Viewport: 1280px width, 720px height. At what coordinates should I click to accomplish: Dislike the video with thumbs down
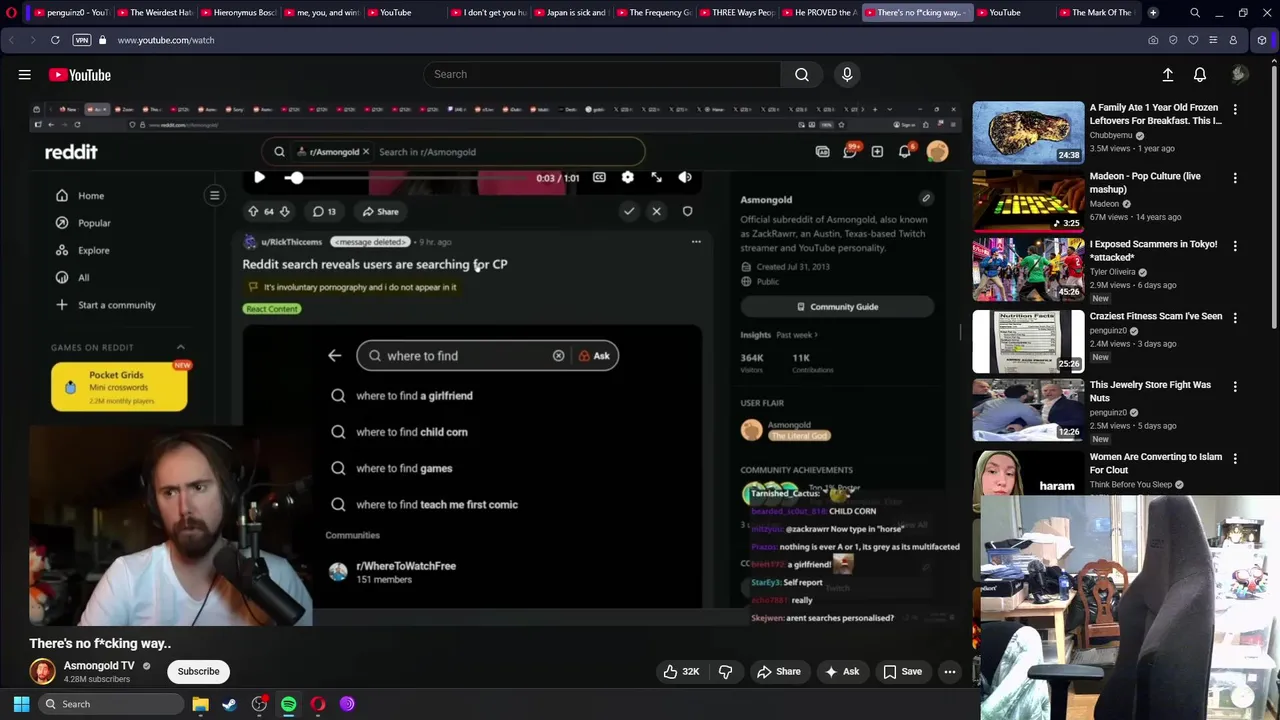pos(726,672)
